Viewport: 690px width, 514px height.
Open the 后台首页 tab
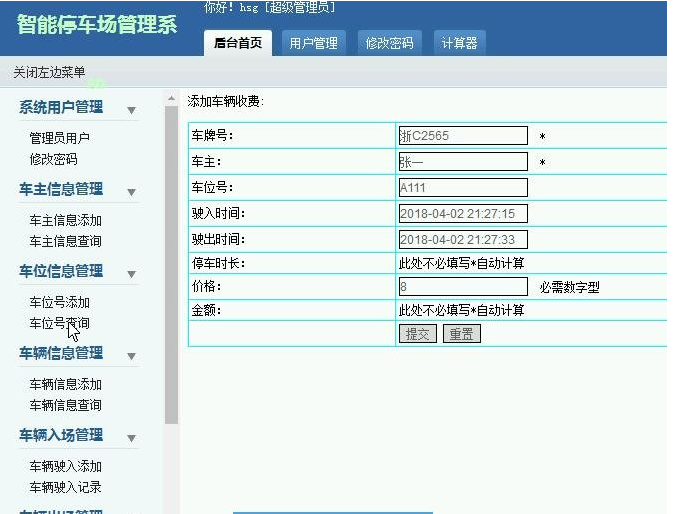coord(238,43)
